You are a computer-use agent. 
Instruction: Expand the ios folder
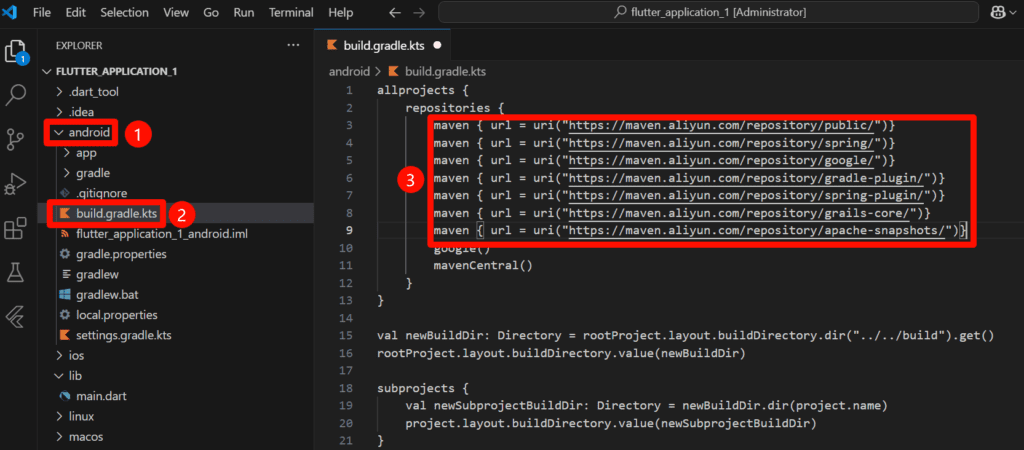pos(76,355)
